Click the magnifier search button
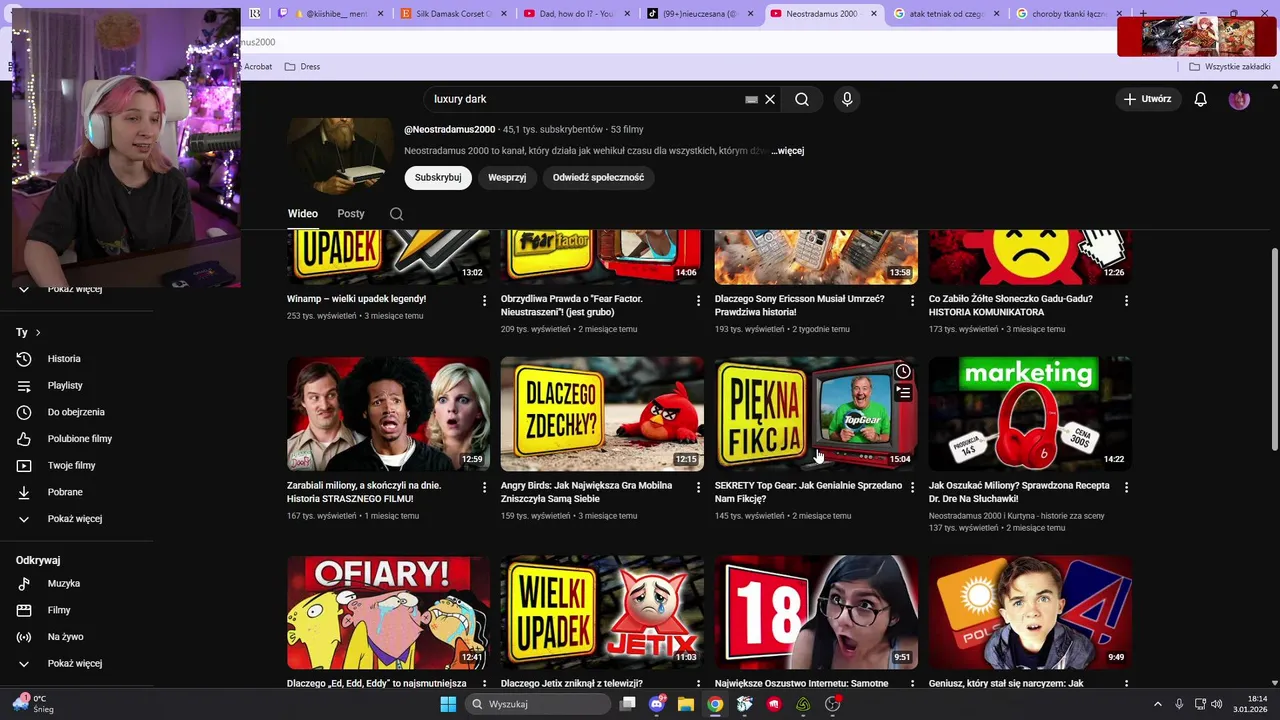Viewport: 1280px width, 720px height. click(802, 99)
